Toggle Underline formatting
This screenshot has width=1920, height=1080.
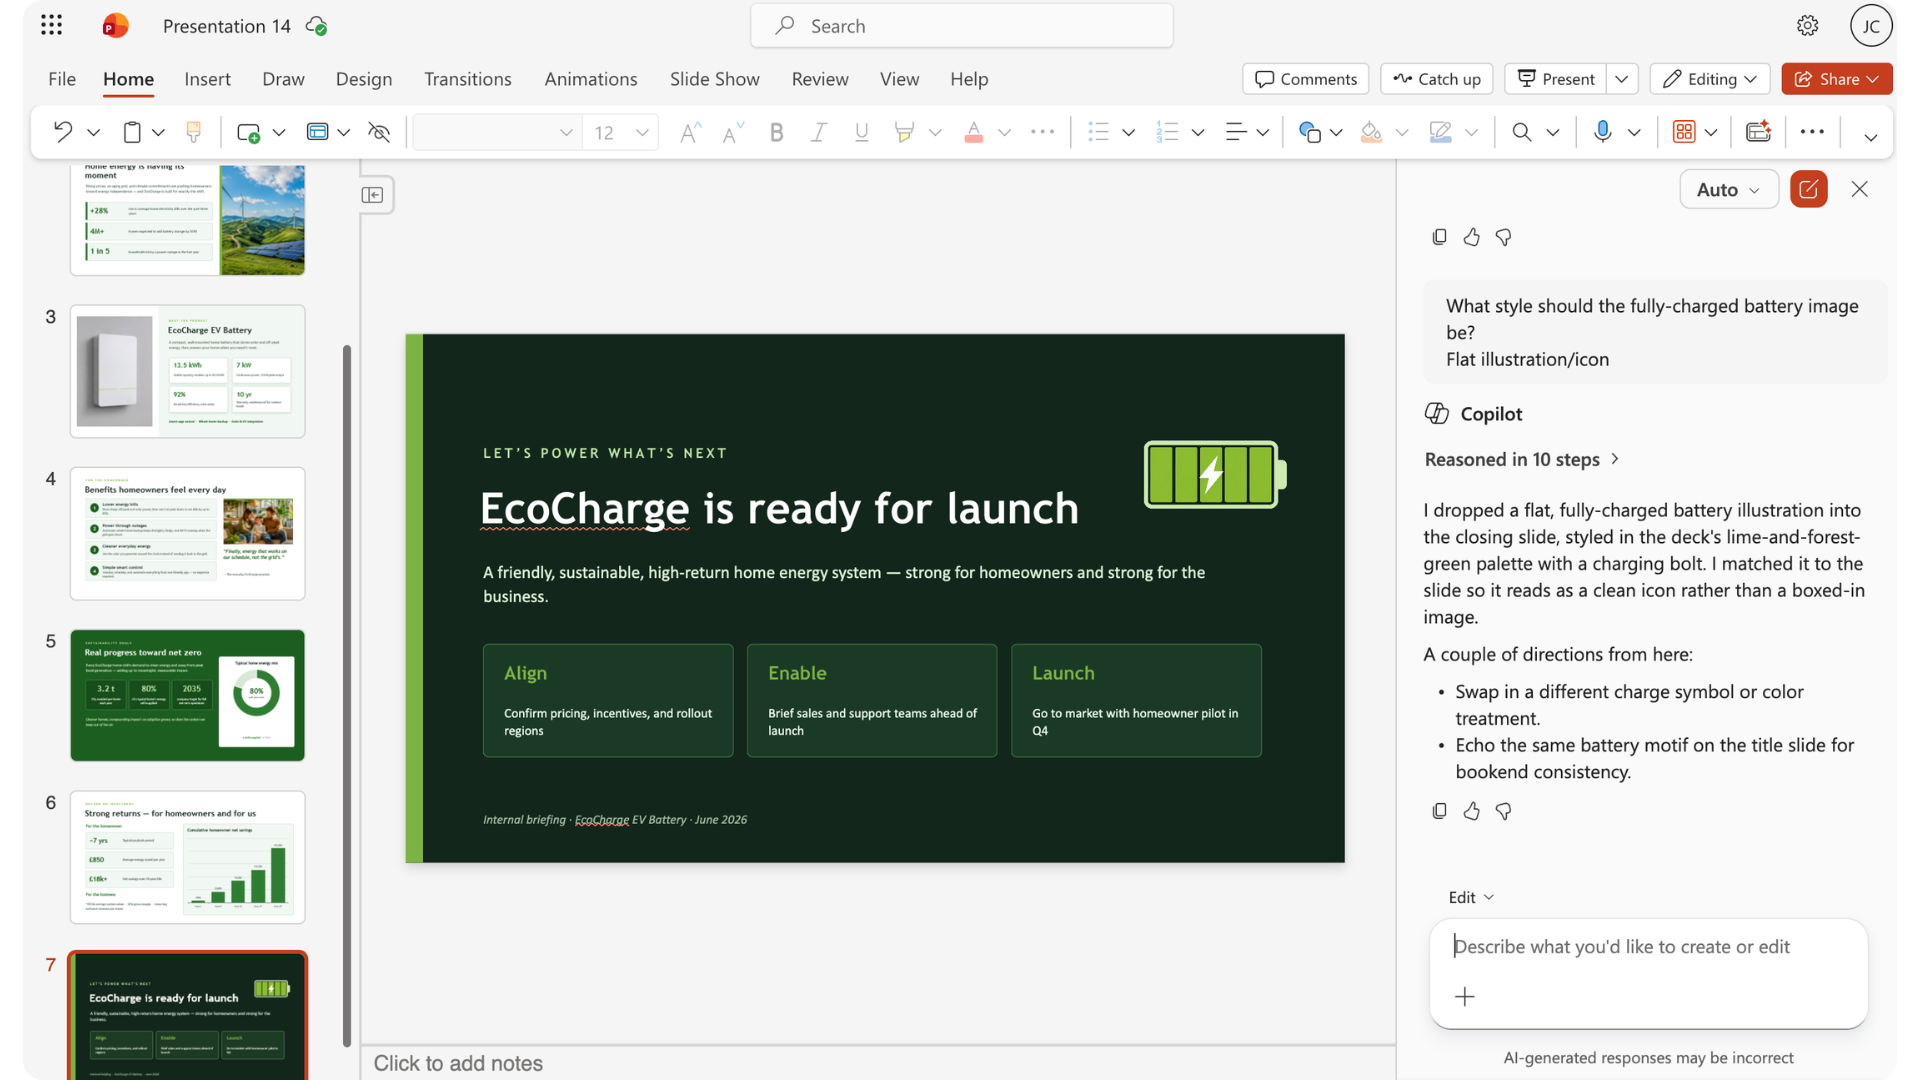click(861, 132)
